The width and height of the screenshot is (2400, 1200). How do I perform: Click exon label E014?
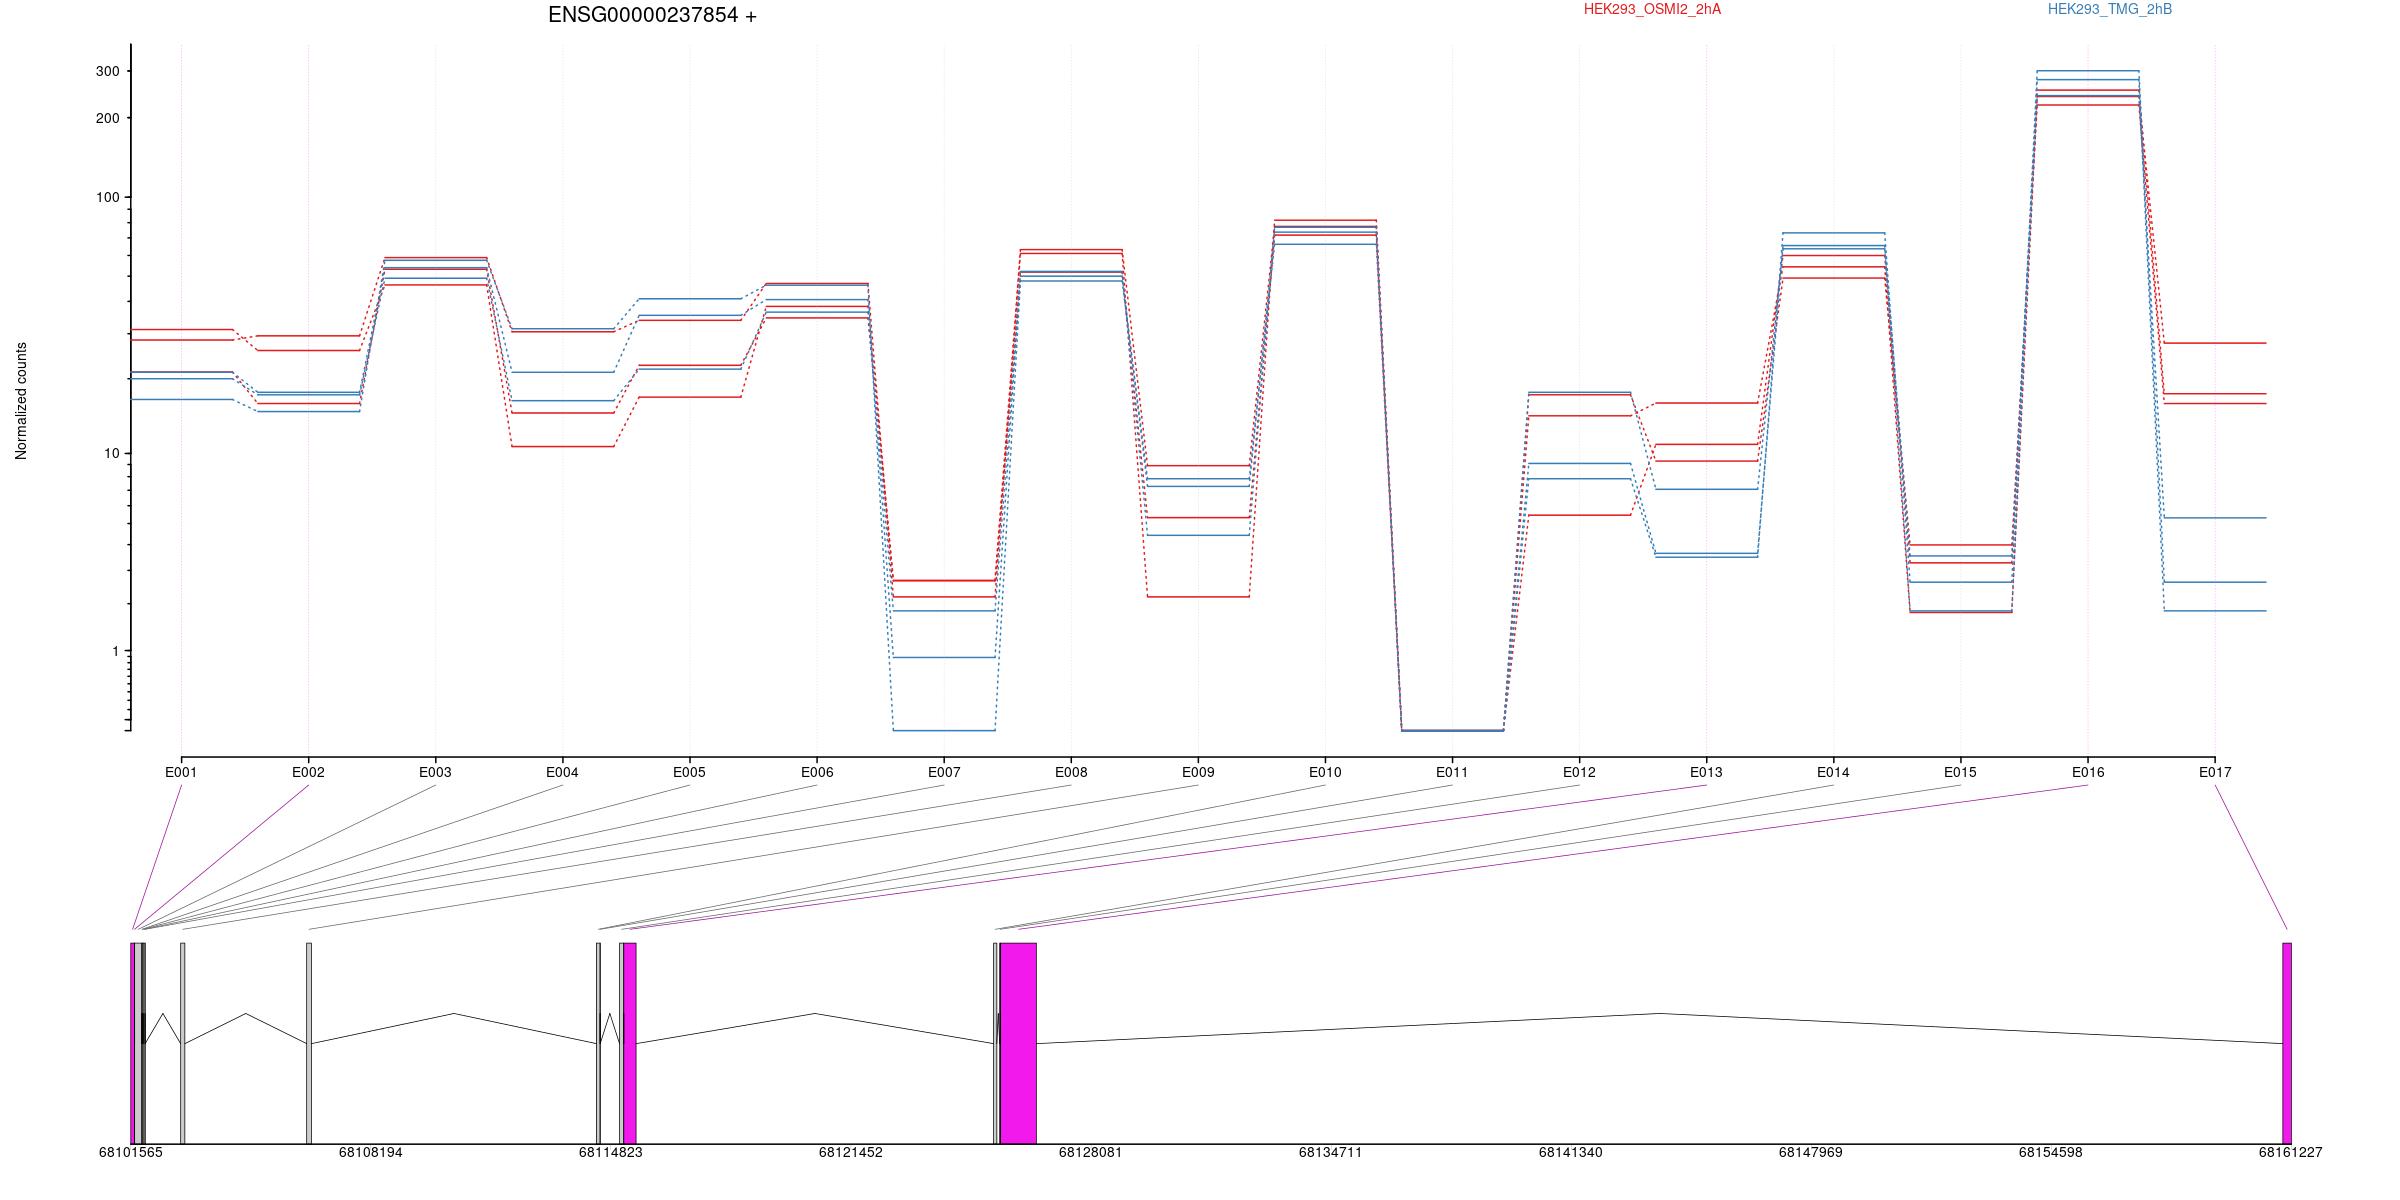1833,772
